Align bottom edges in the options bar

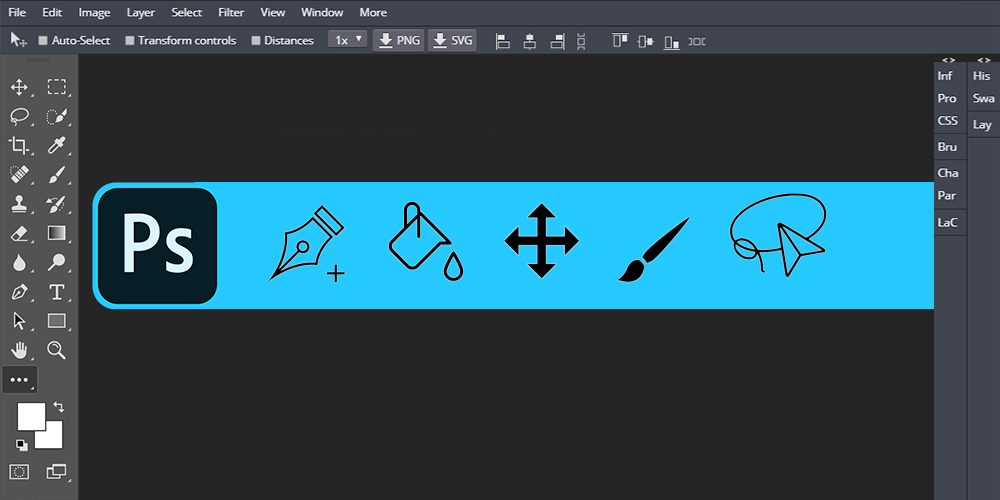[672, 41]
